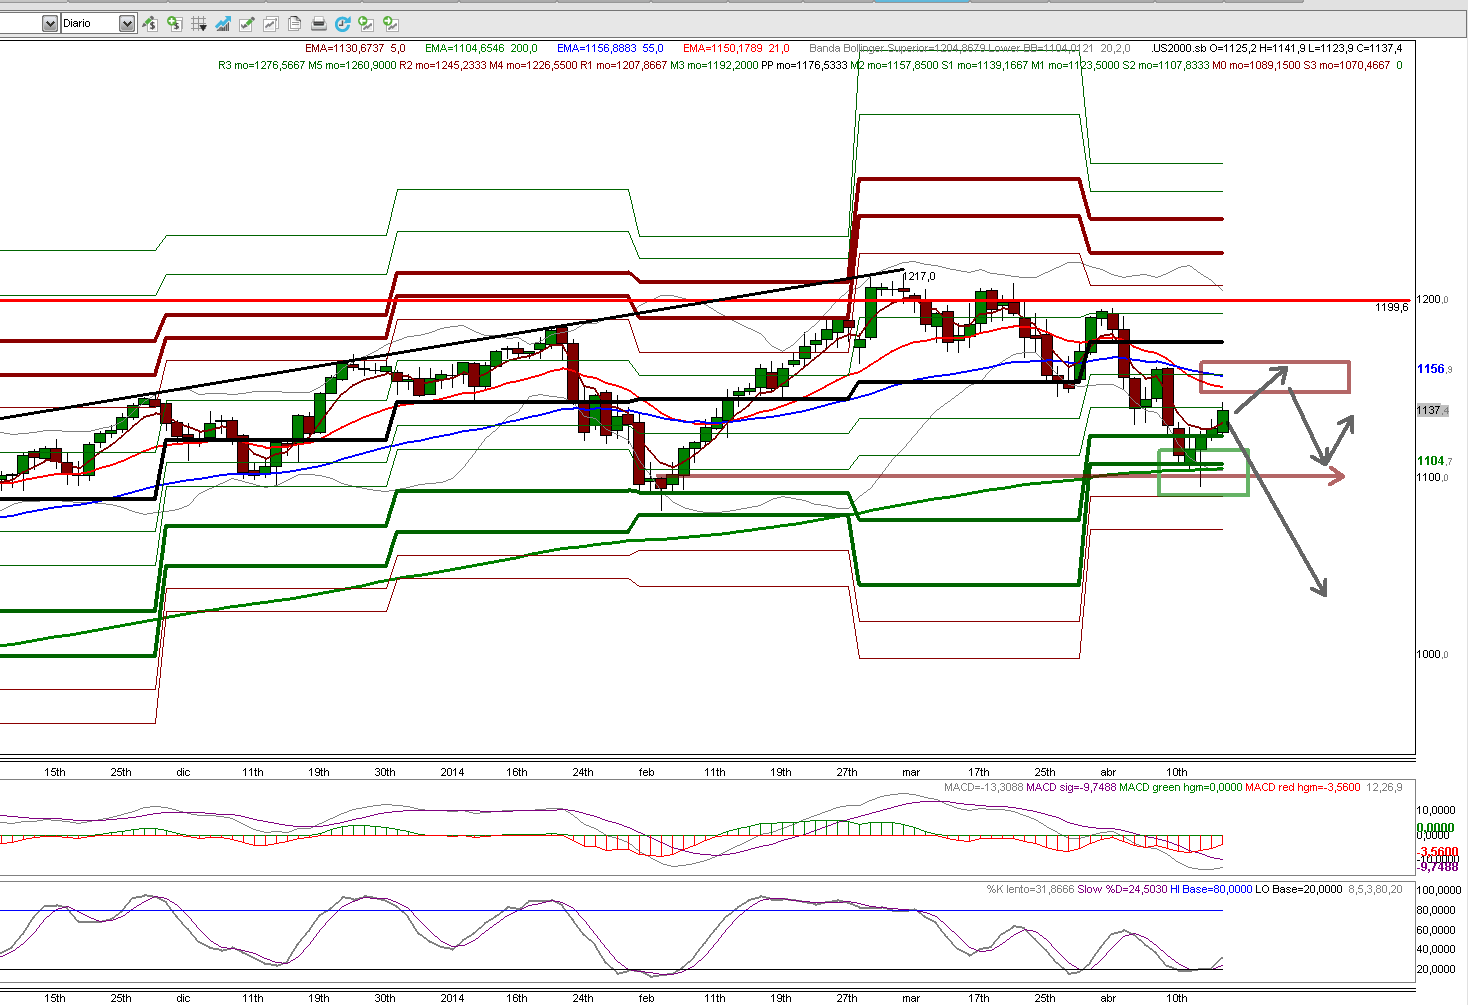The image size is (1468, 1005).
Task: Click the 1000,0 price axis label
Action: (1433, 654)
